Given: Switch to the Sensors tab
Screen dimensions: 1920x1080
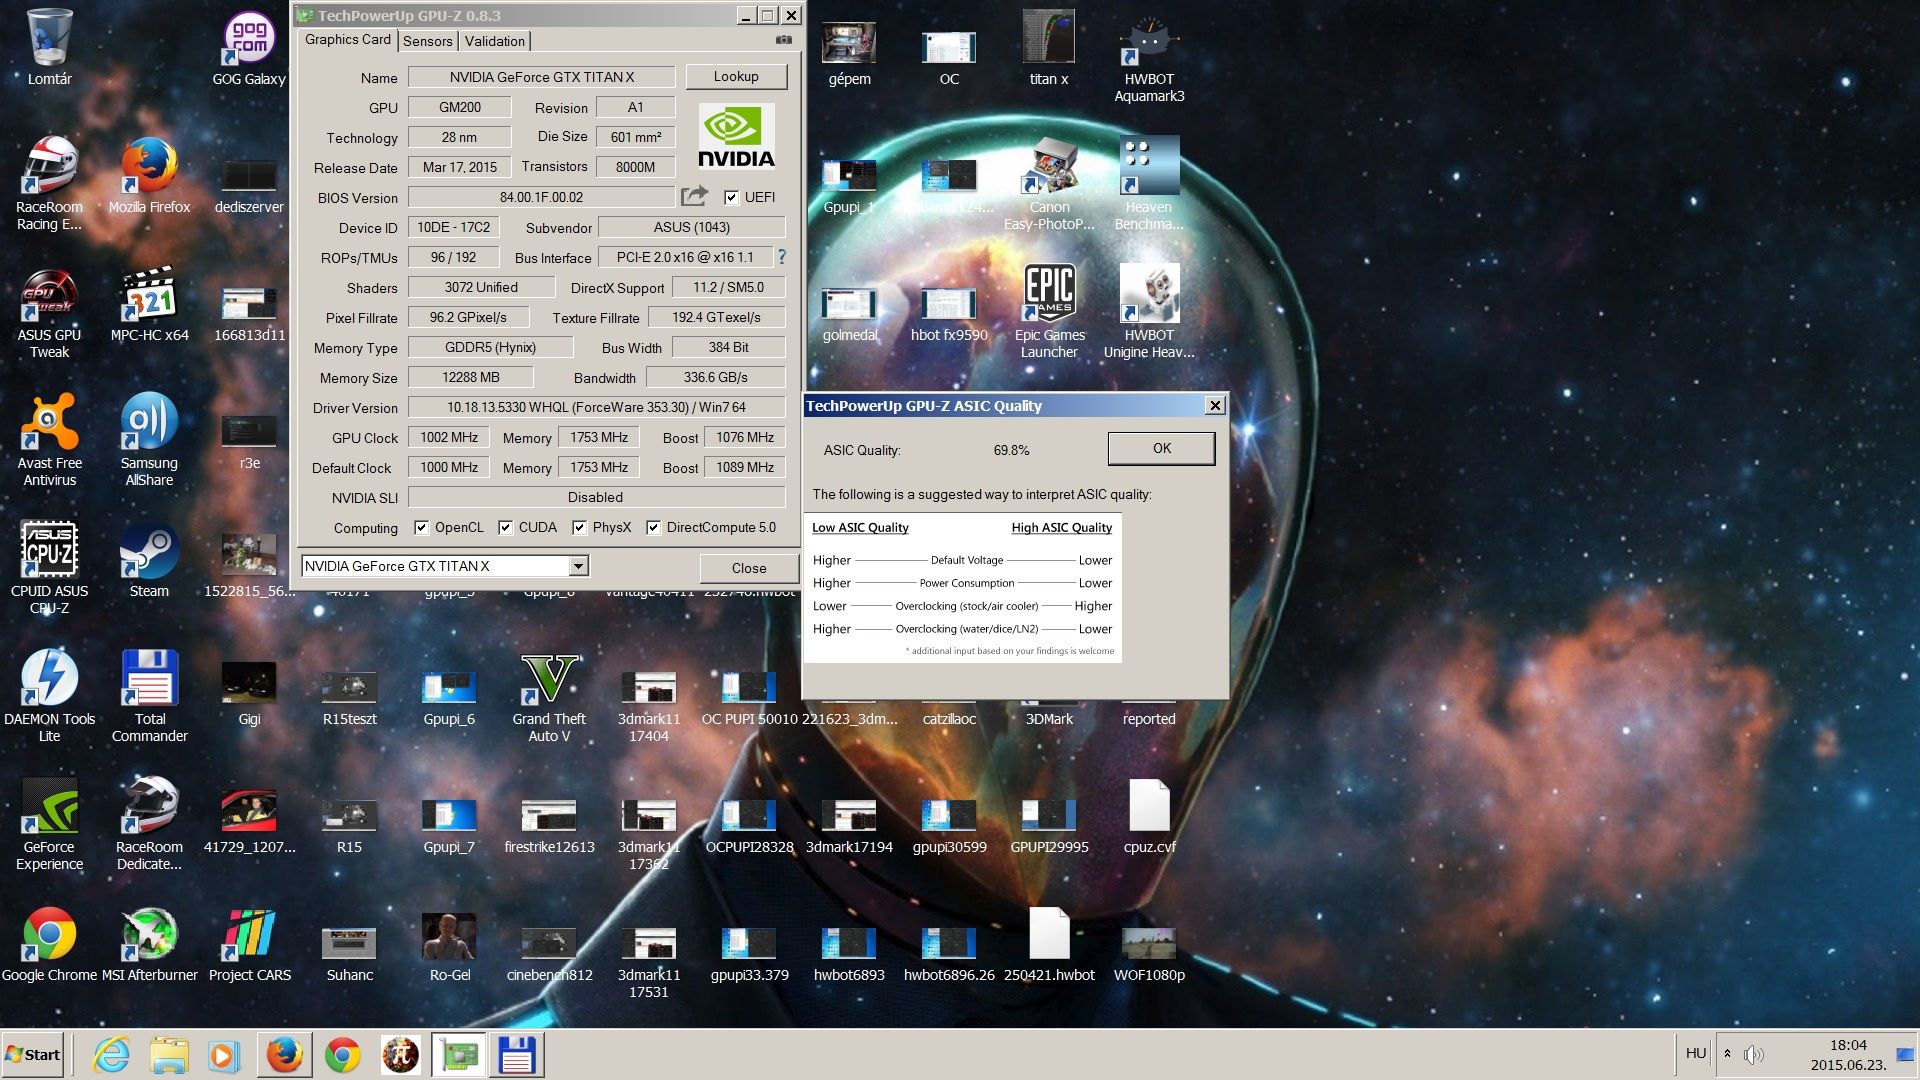Looking at the screenshot, I should (x=428, y=41).
